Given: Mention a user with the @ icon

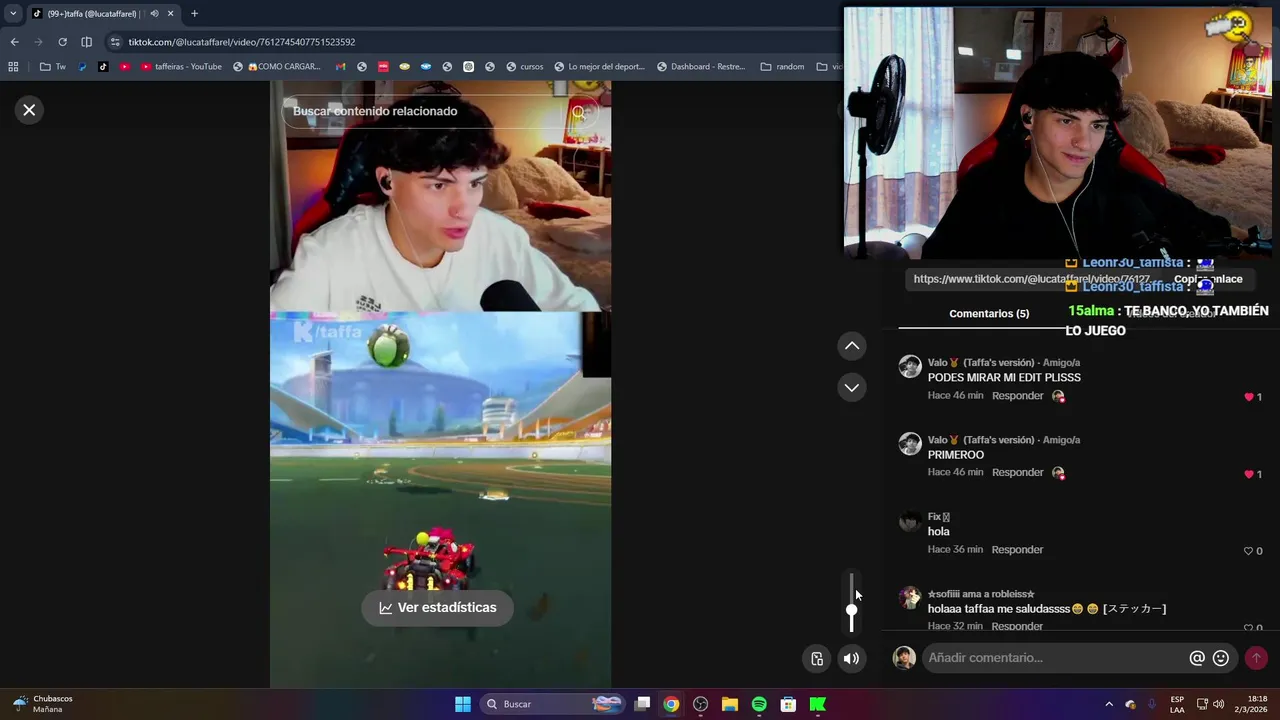Looking at the screenshot, I should [1197, 658].
